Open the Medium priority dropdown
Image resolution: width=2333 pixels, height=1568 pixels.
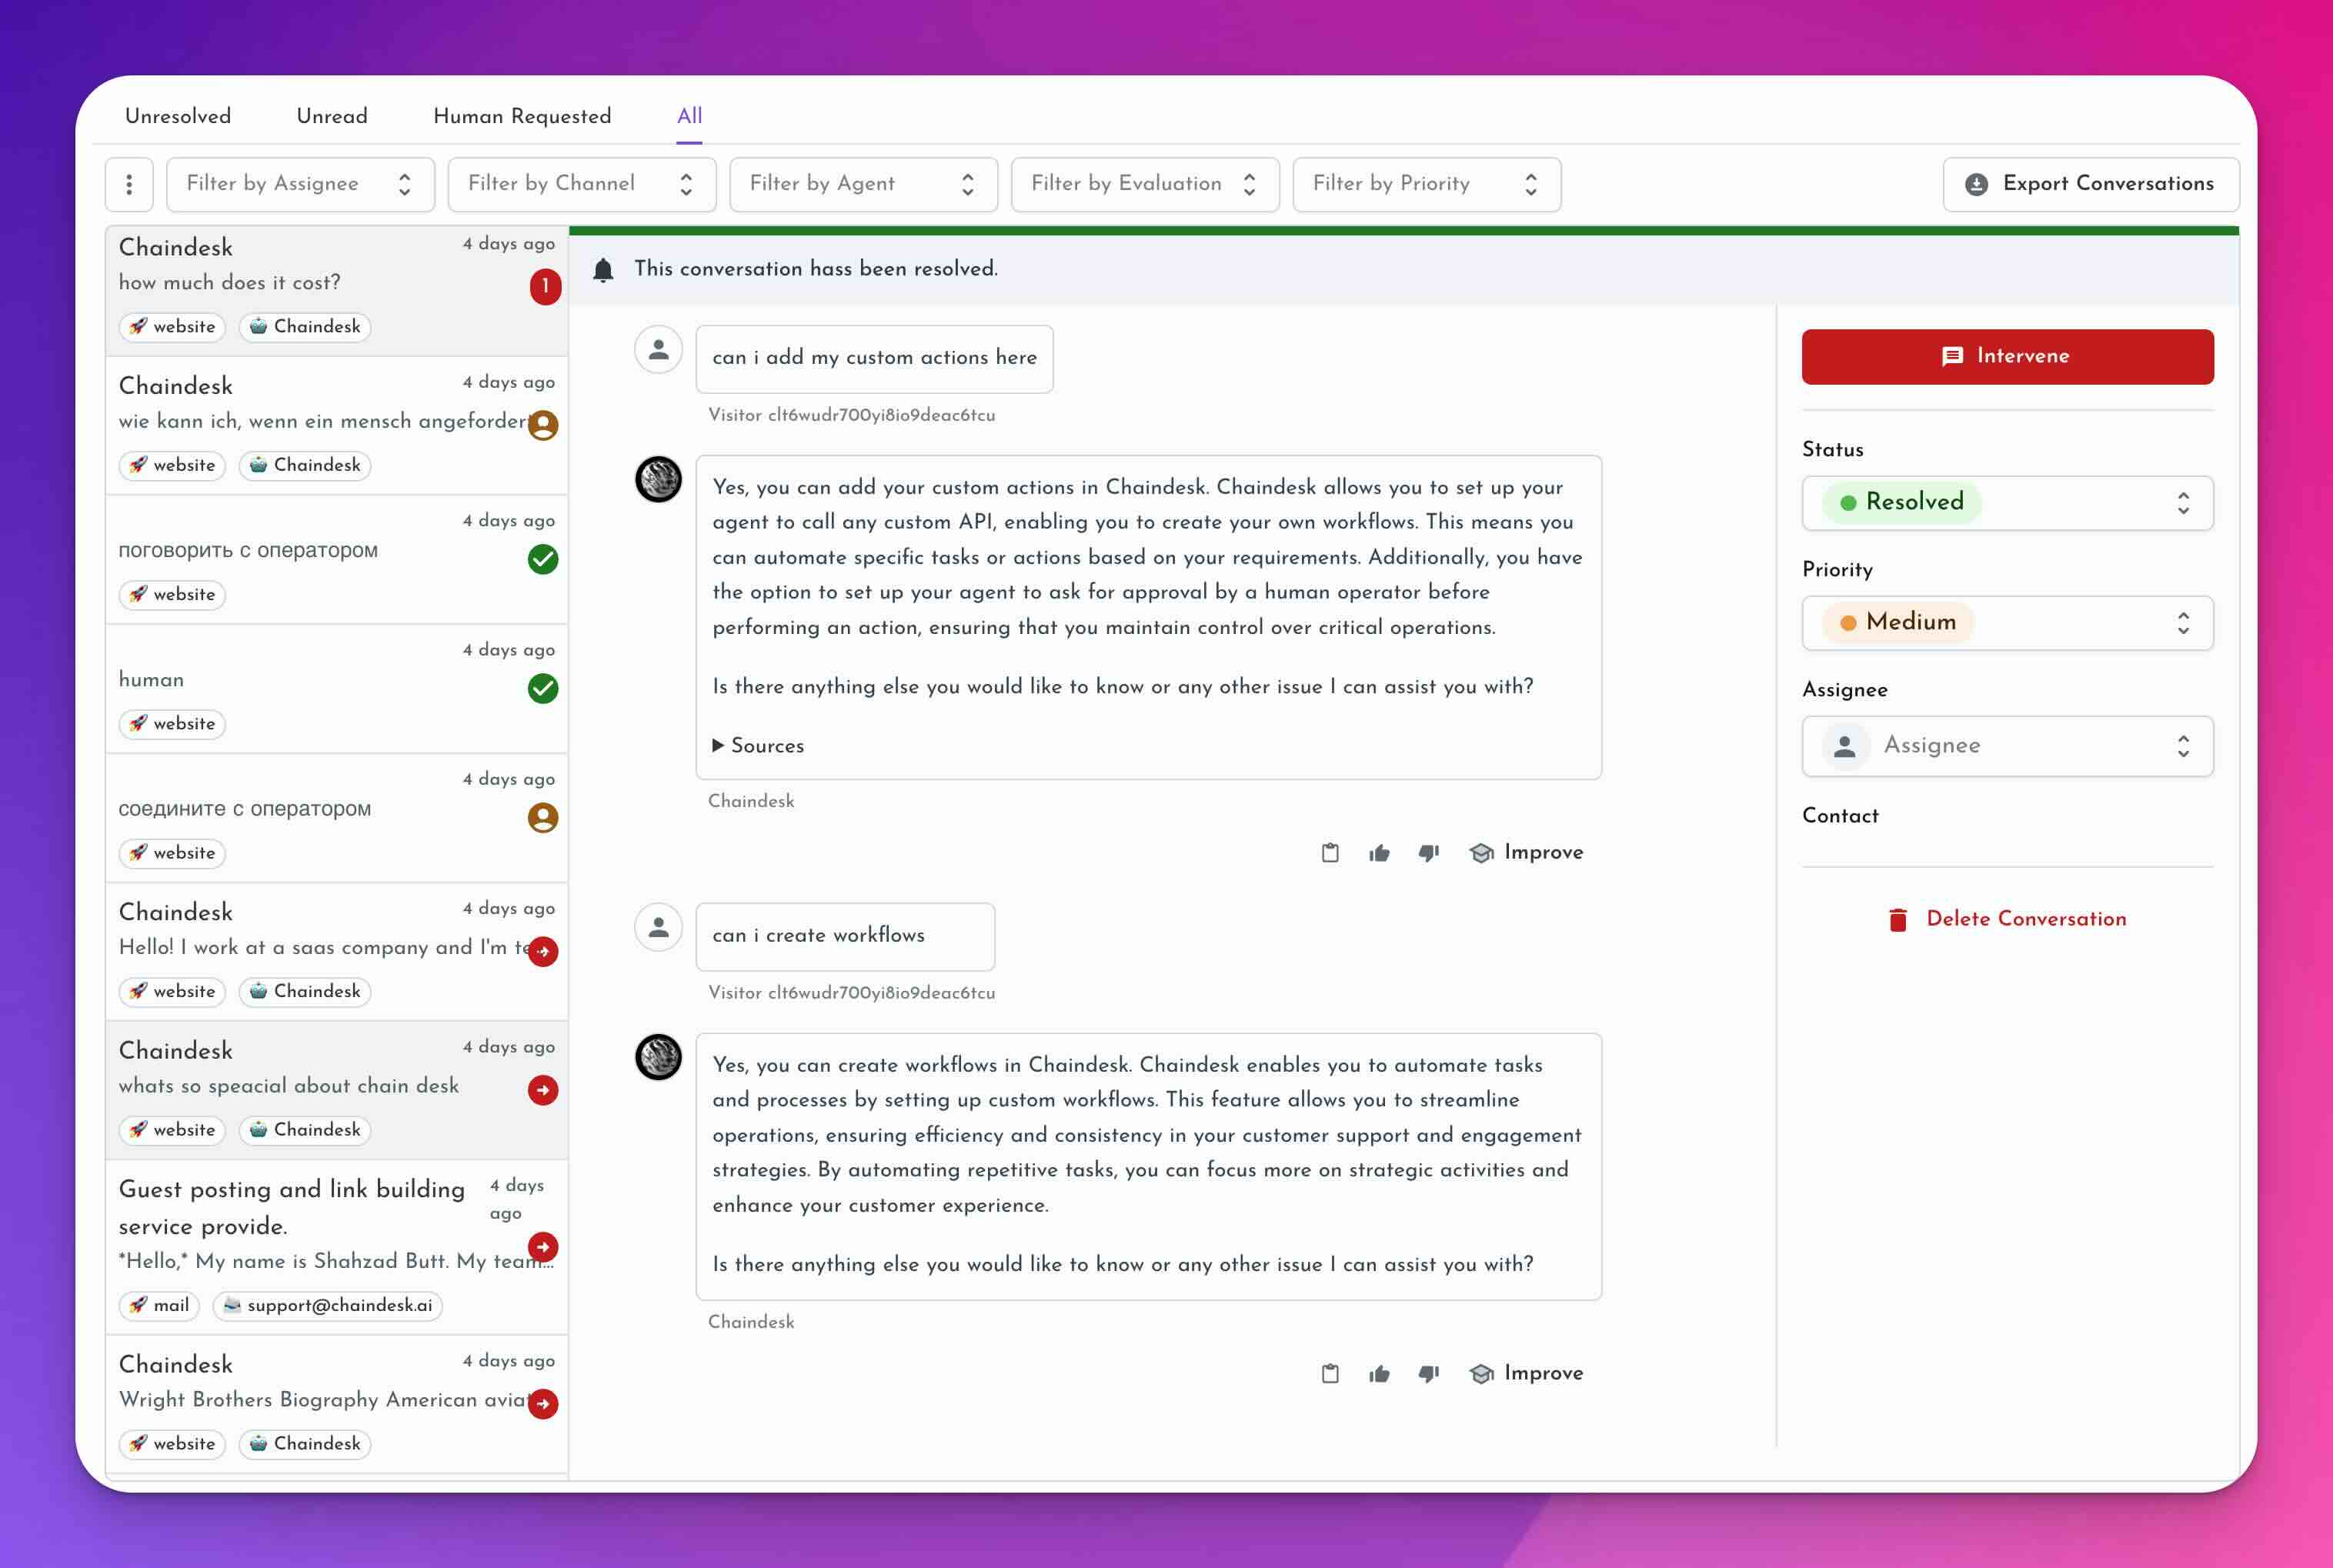coord(2007,623)
